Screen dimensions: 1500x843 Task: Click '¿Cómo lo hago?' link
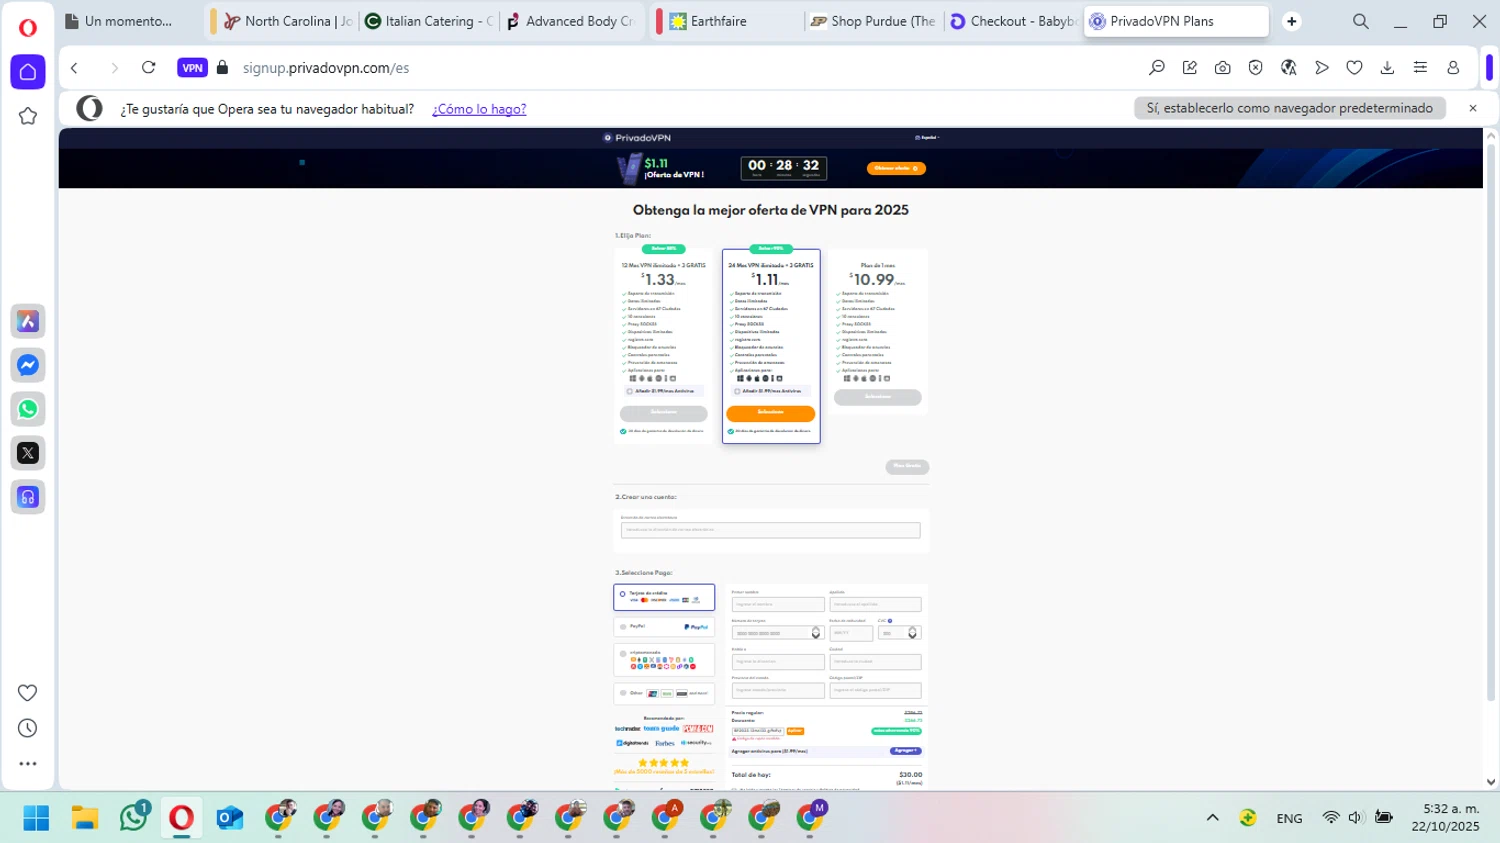pyautogui.click(x=479, y=109)
